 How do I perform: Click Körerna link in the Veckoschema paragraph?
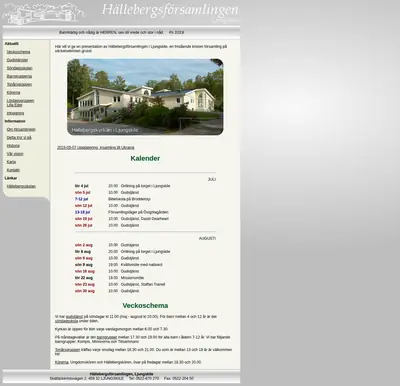pyautogui.click(x=62, y=362)
